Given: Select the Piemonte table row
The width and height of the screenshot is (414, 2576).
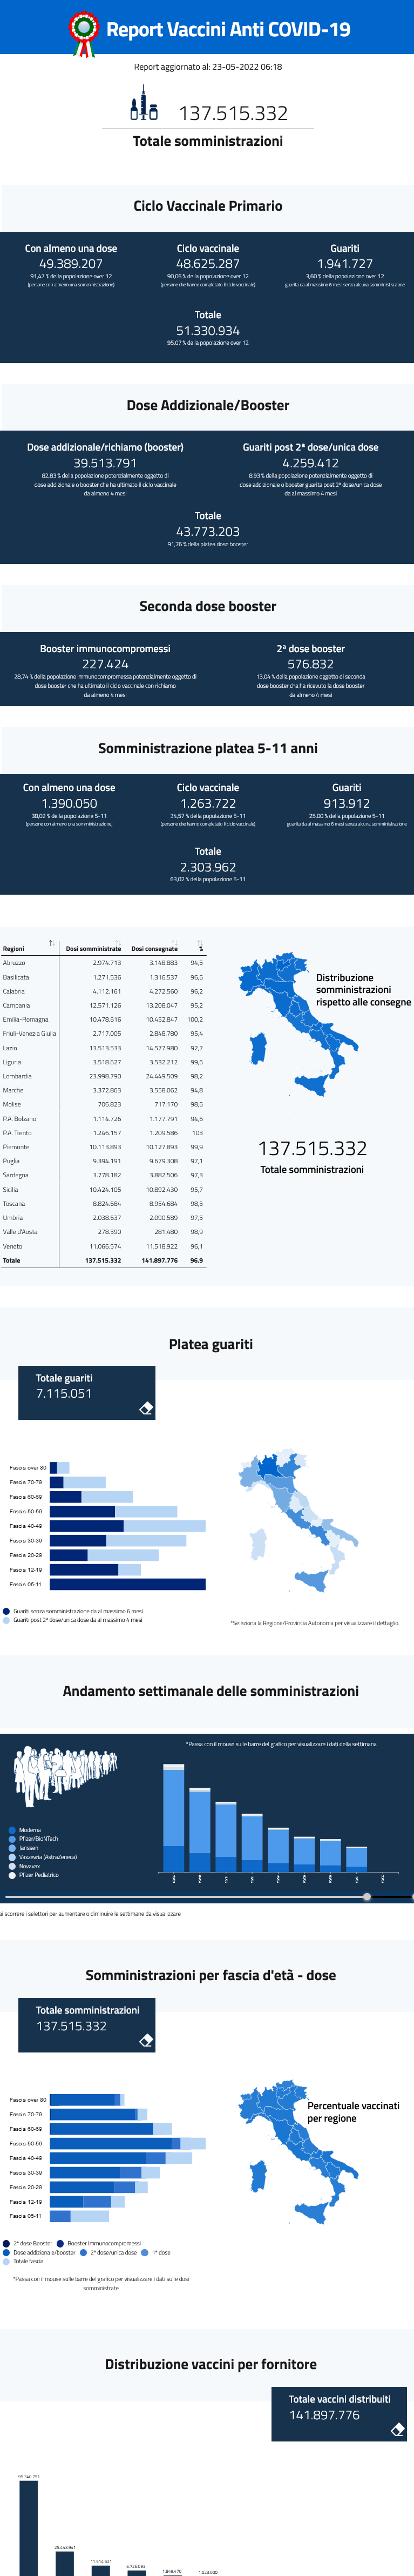Looking at the screenshot, I should coord(103,1147).
